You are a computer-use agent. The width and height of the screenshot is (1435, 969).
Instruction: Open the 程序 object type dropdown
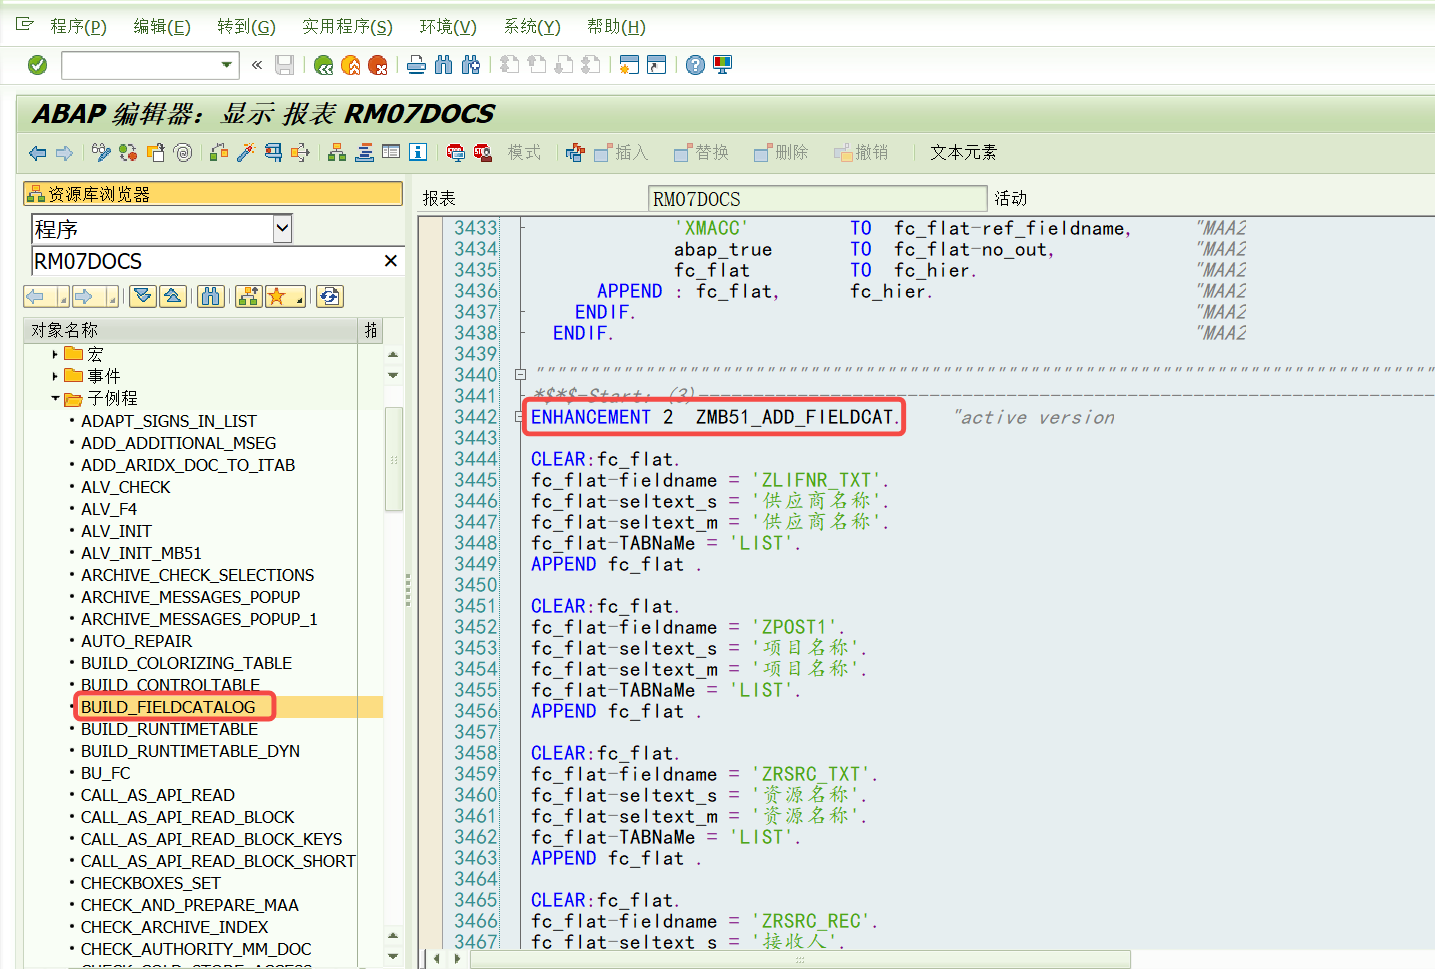(x=282, y=229)
